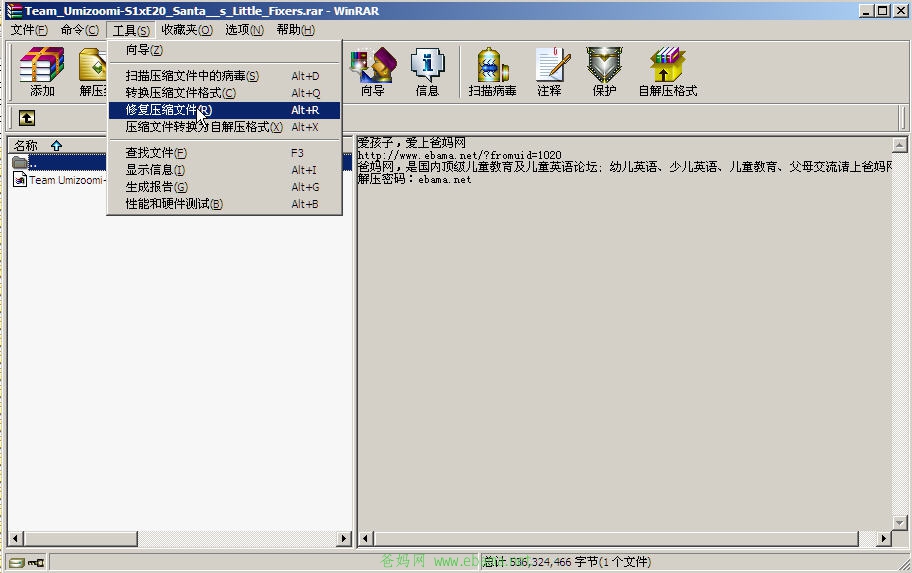Click the 爱孩子,爱上爸妈网 comment line
Viewport: 912px width, 573px height.
pos(411,143)
